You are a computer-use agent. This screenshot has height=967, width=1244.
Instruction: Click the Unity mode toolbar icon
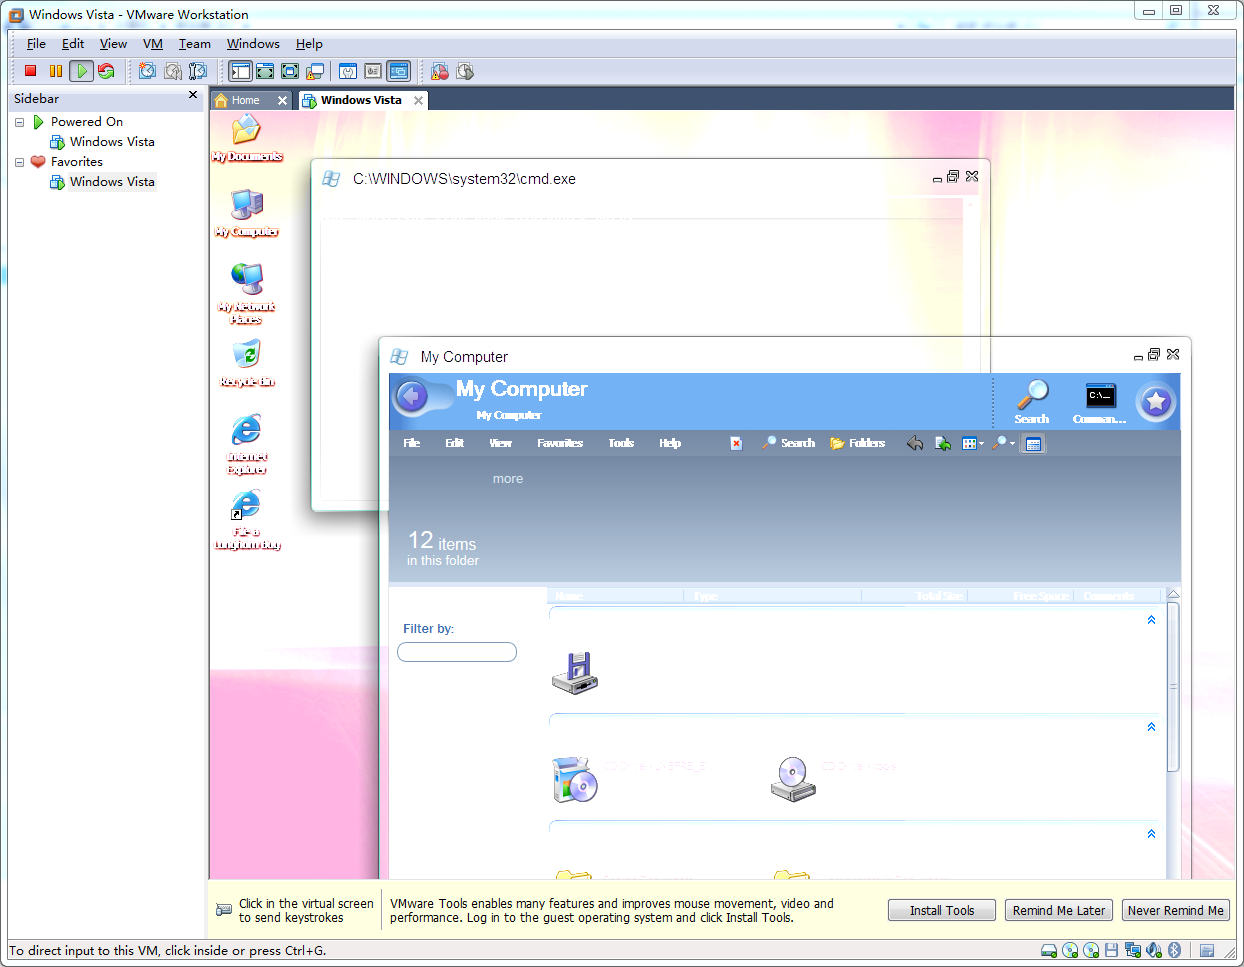click(315, 71)
